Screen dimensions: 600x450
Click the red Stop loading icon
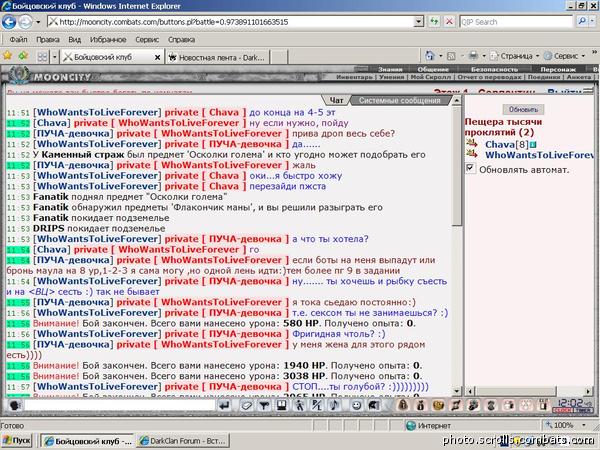click(449, 21)
